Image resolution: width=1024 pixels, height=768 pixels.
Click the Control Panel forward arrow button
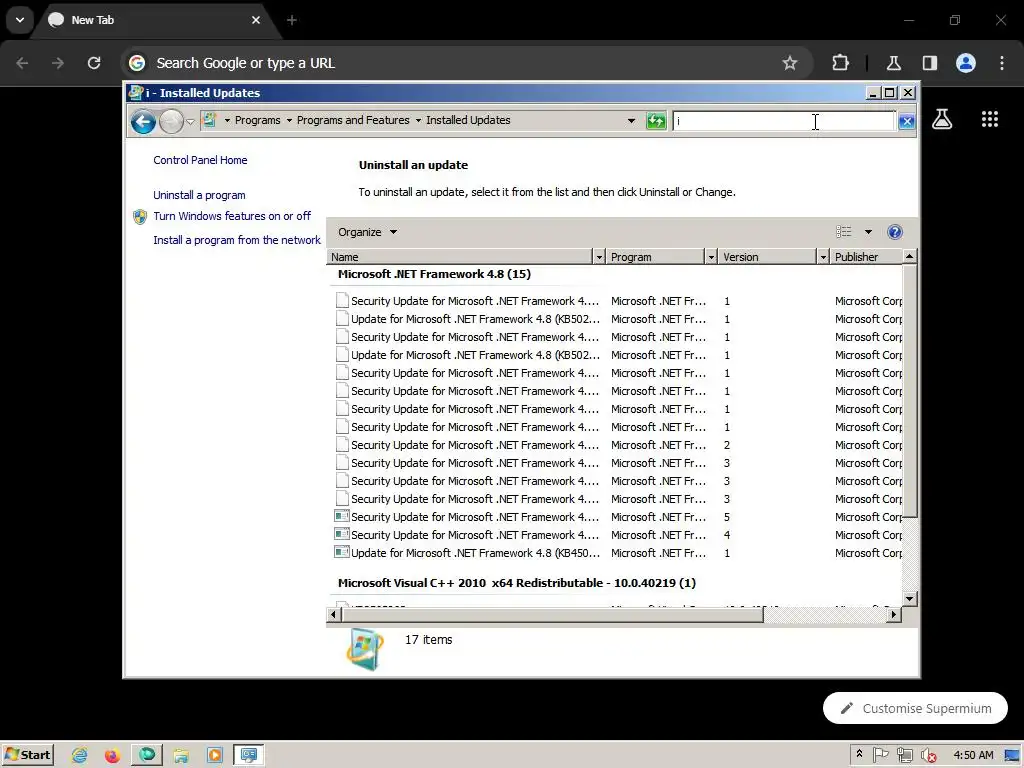pos(171,121)
